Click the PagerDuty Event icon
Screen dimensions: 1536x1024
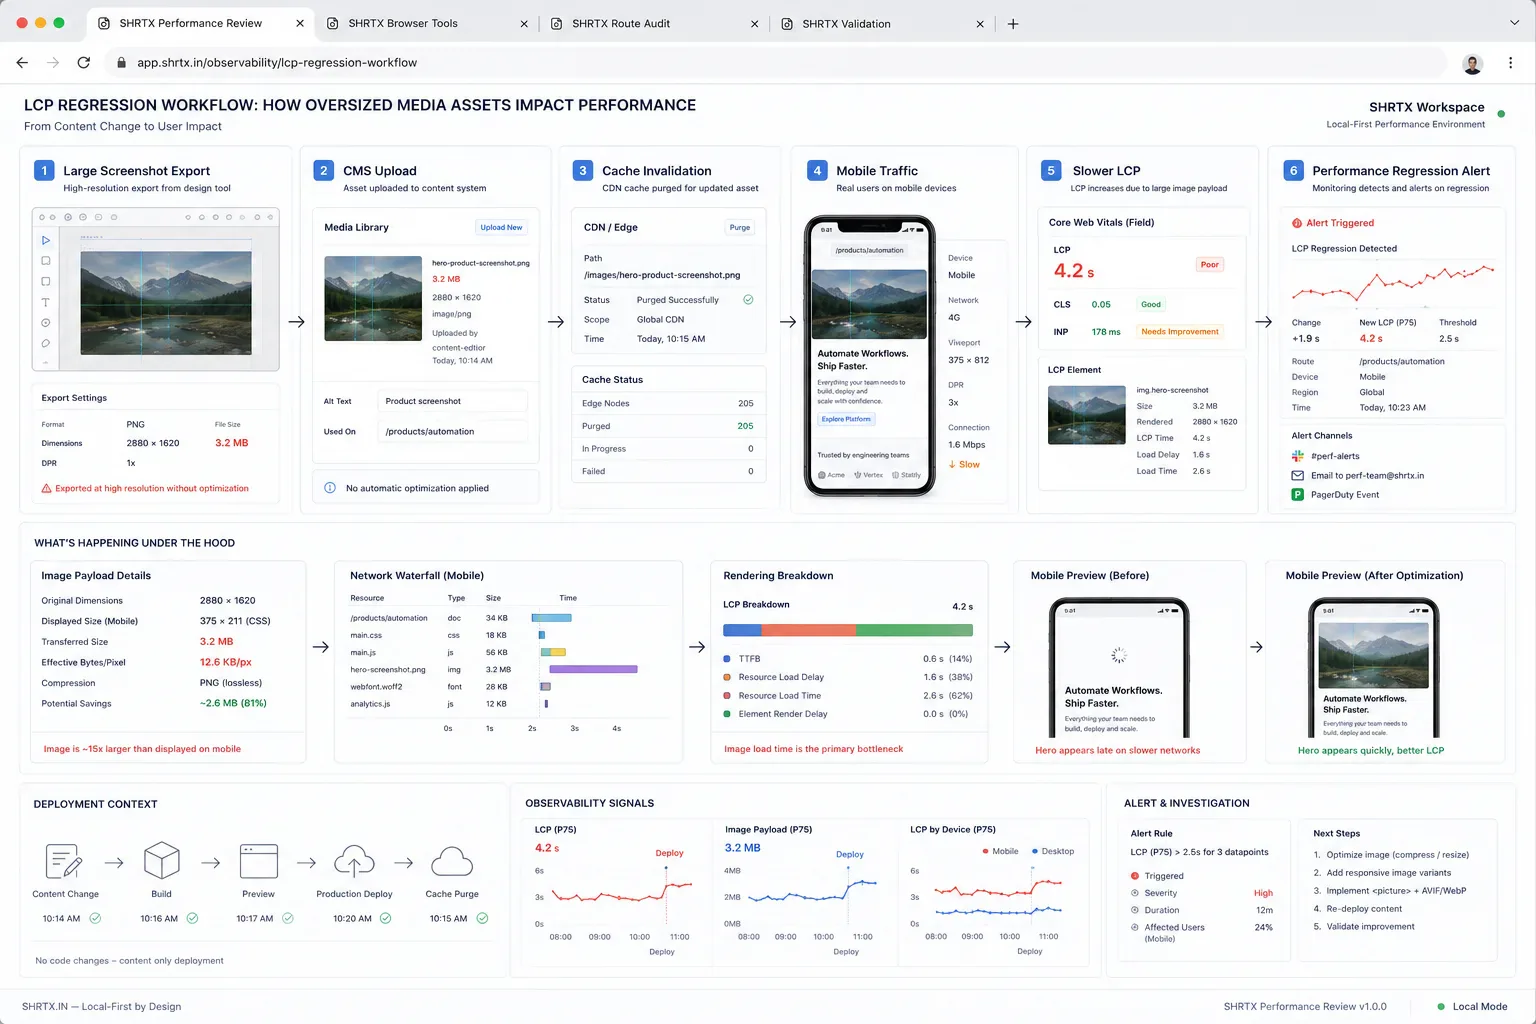point(1298,495)
